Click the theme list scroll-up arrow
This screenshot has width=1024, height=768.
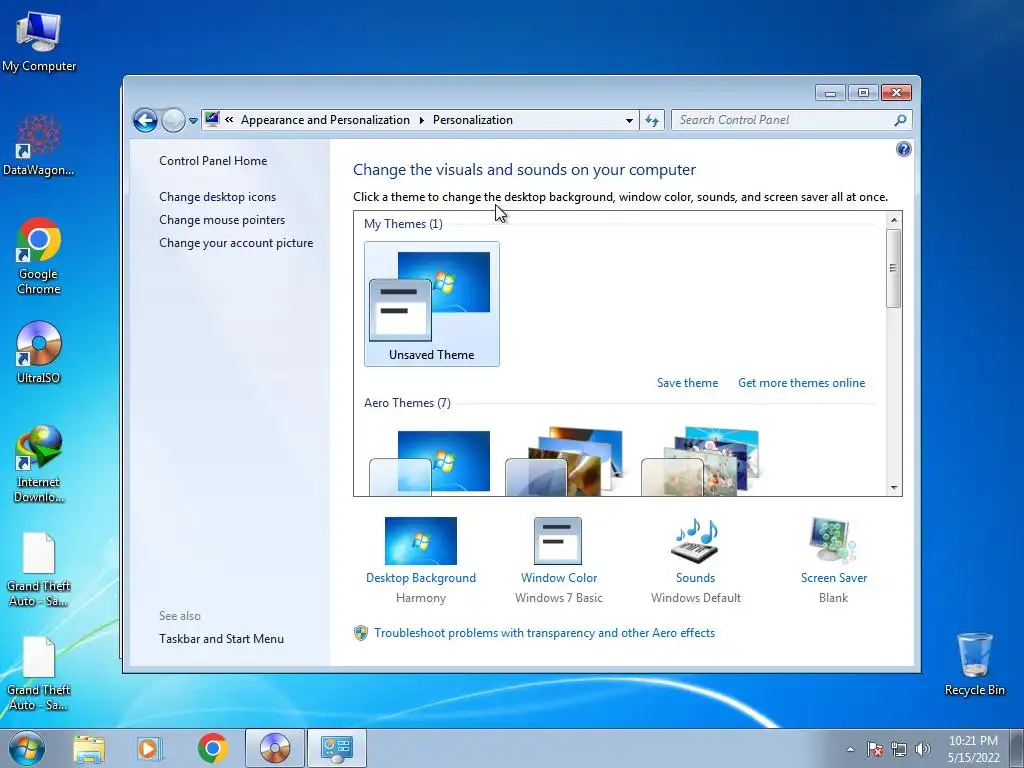(893, 220)
